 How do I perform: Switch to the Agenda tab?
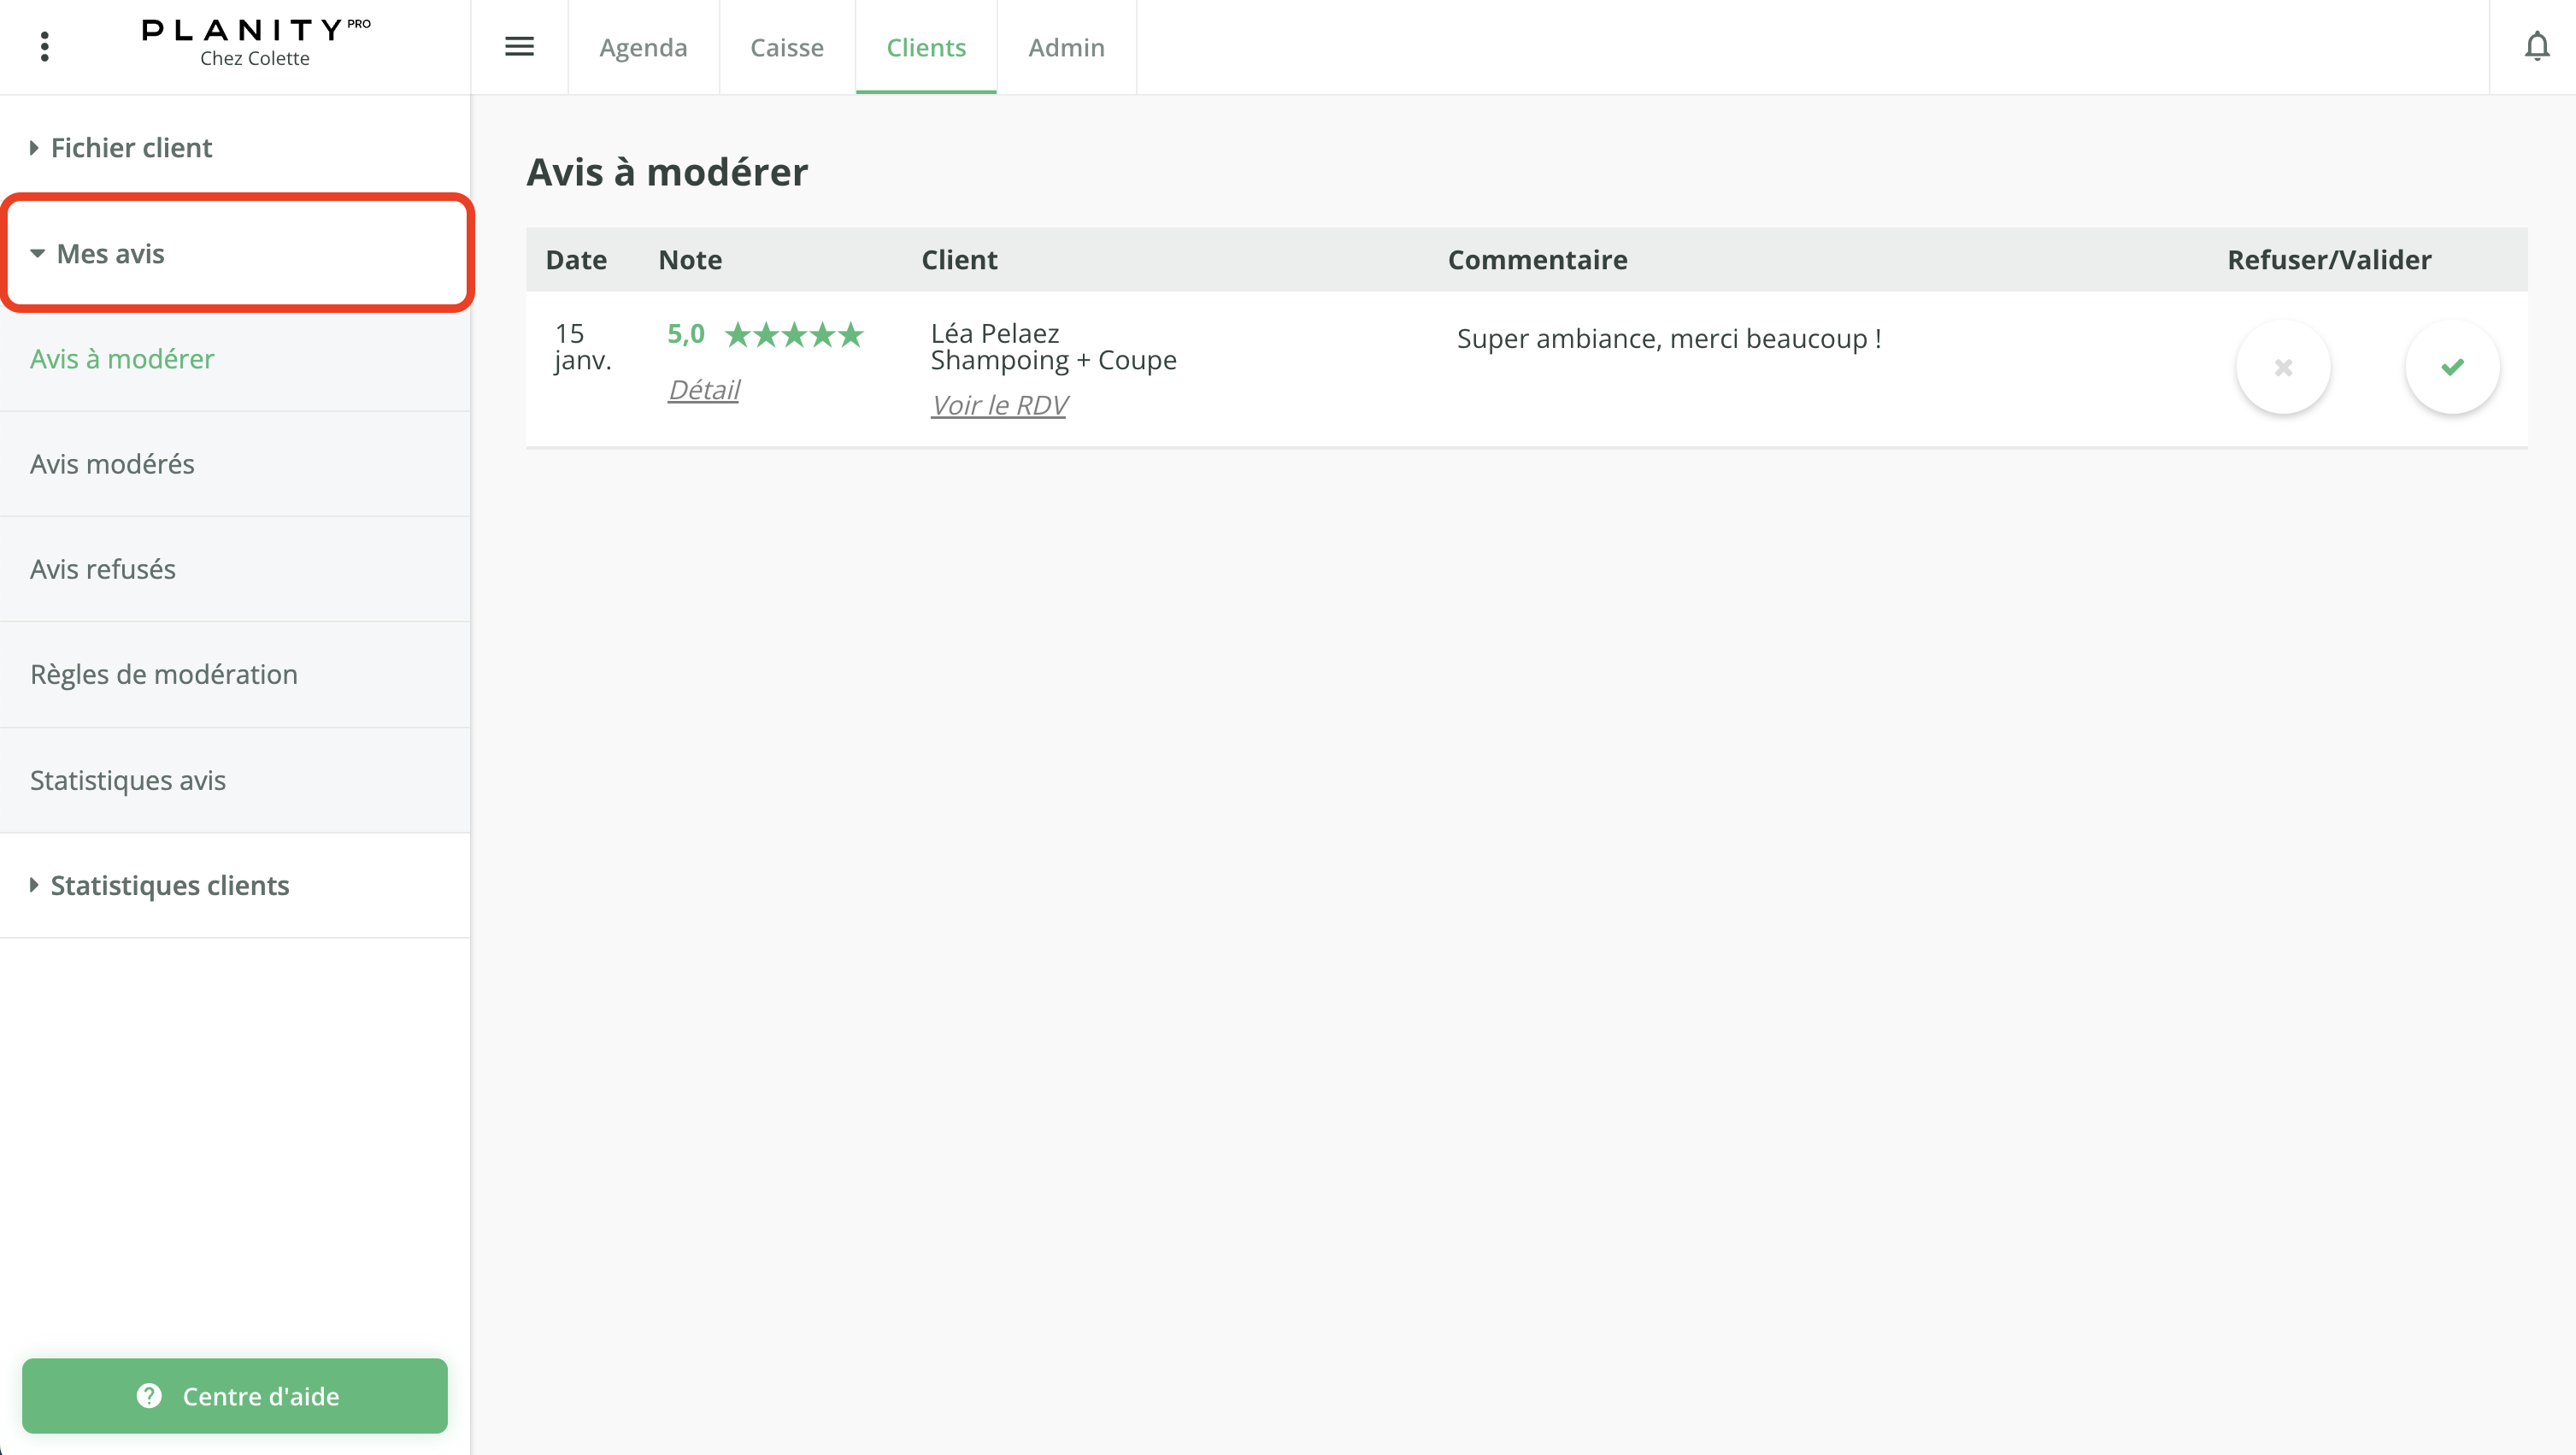[643, 47]
